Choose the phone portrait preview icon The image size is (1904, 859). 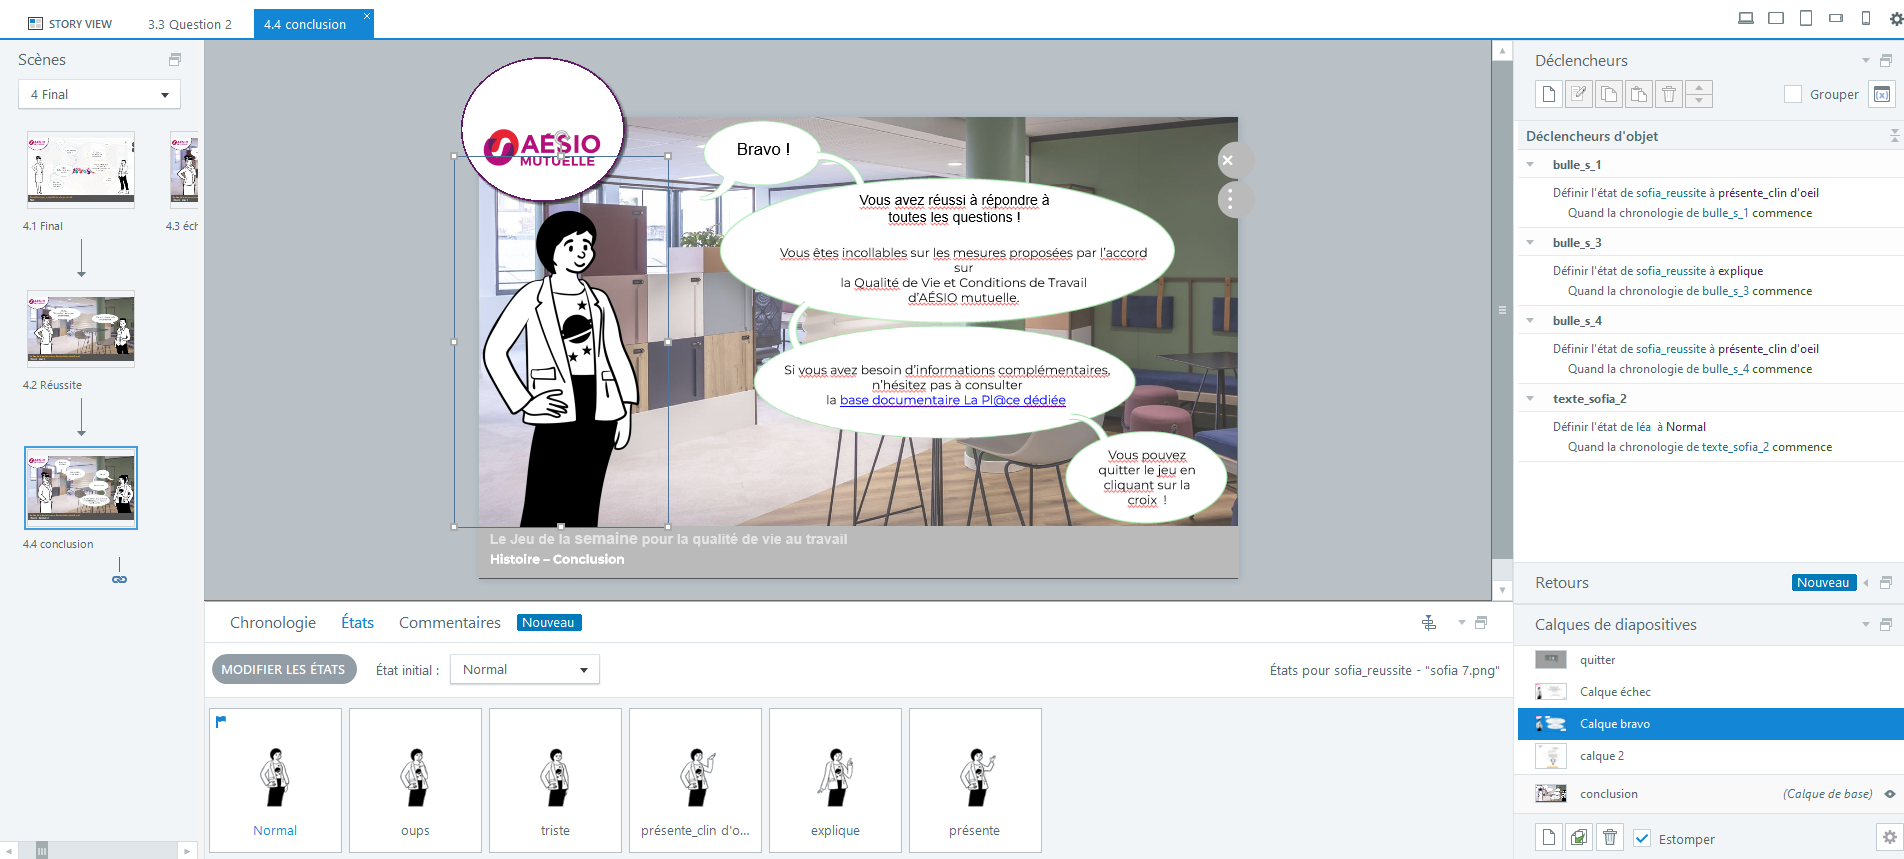(x=1865, y=18)
